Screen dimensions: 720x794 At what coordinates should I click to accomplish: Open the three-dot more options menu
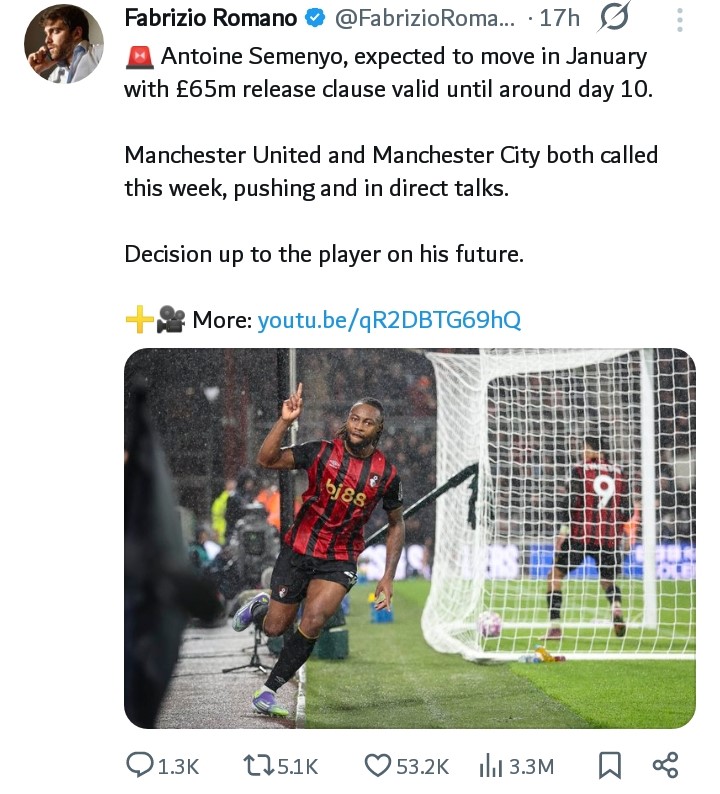click(x=680, y=20)
